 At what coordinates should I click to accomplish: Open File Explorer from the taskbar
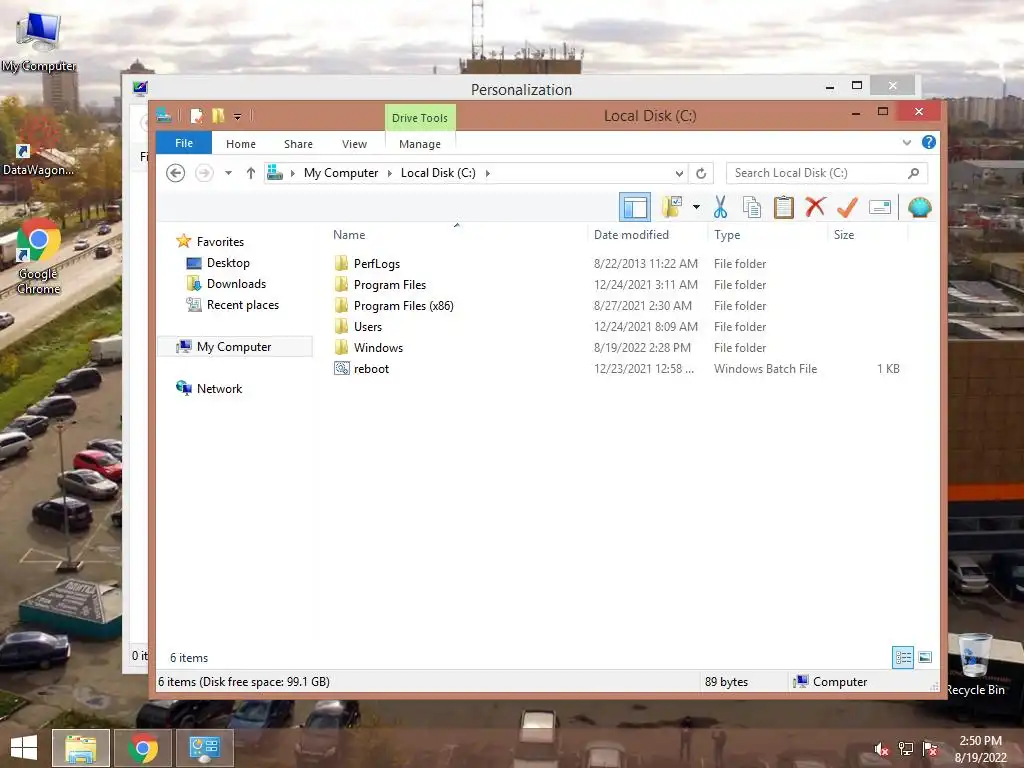tap(81, 748)
